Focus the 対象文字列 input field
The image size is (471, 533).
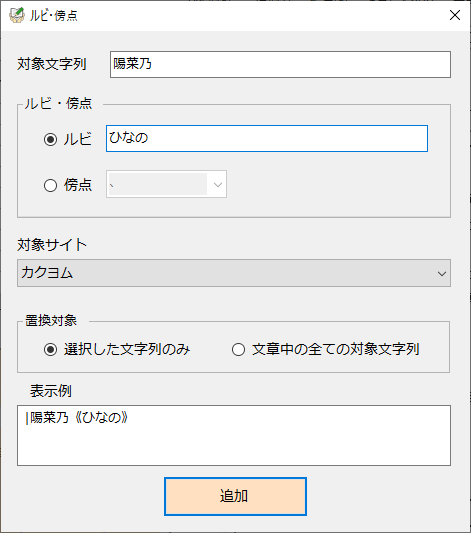(x=280, y=65)
